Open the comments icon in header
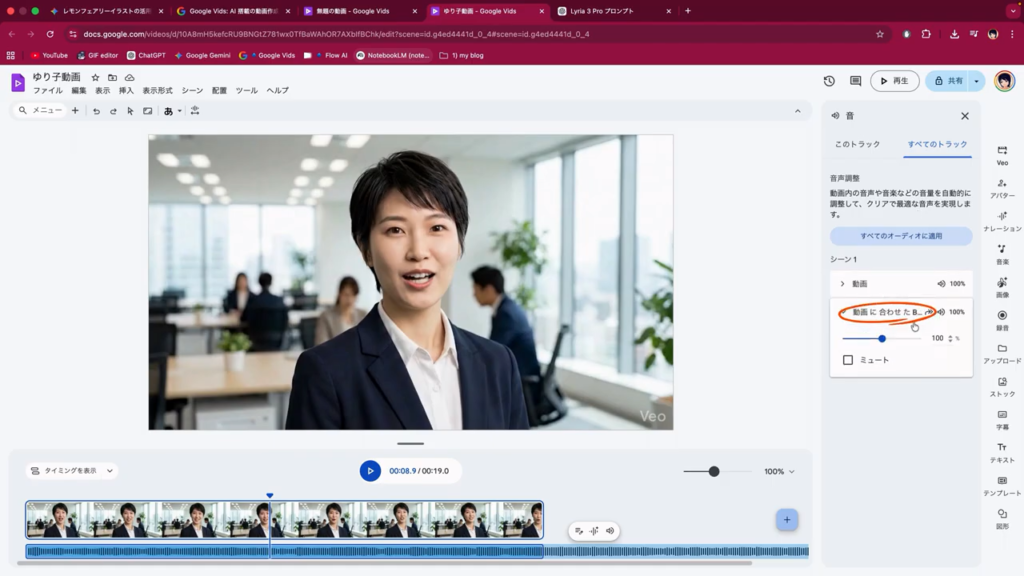This screenshot has height=576, width=1024. 855,81
